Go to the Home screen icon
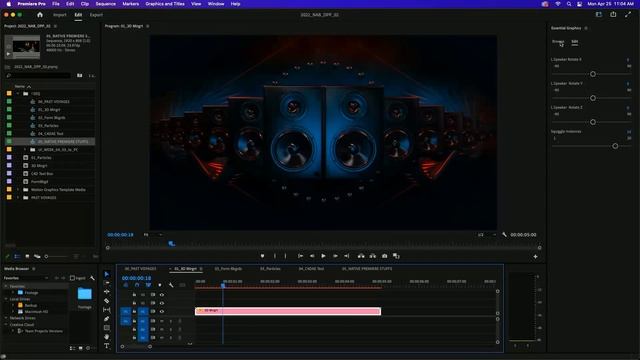 [40, 15]
